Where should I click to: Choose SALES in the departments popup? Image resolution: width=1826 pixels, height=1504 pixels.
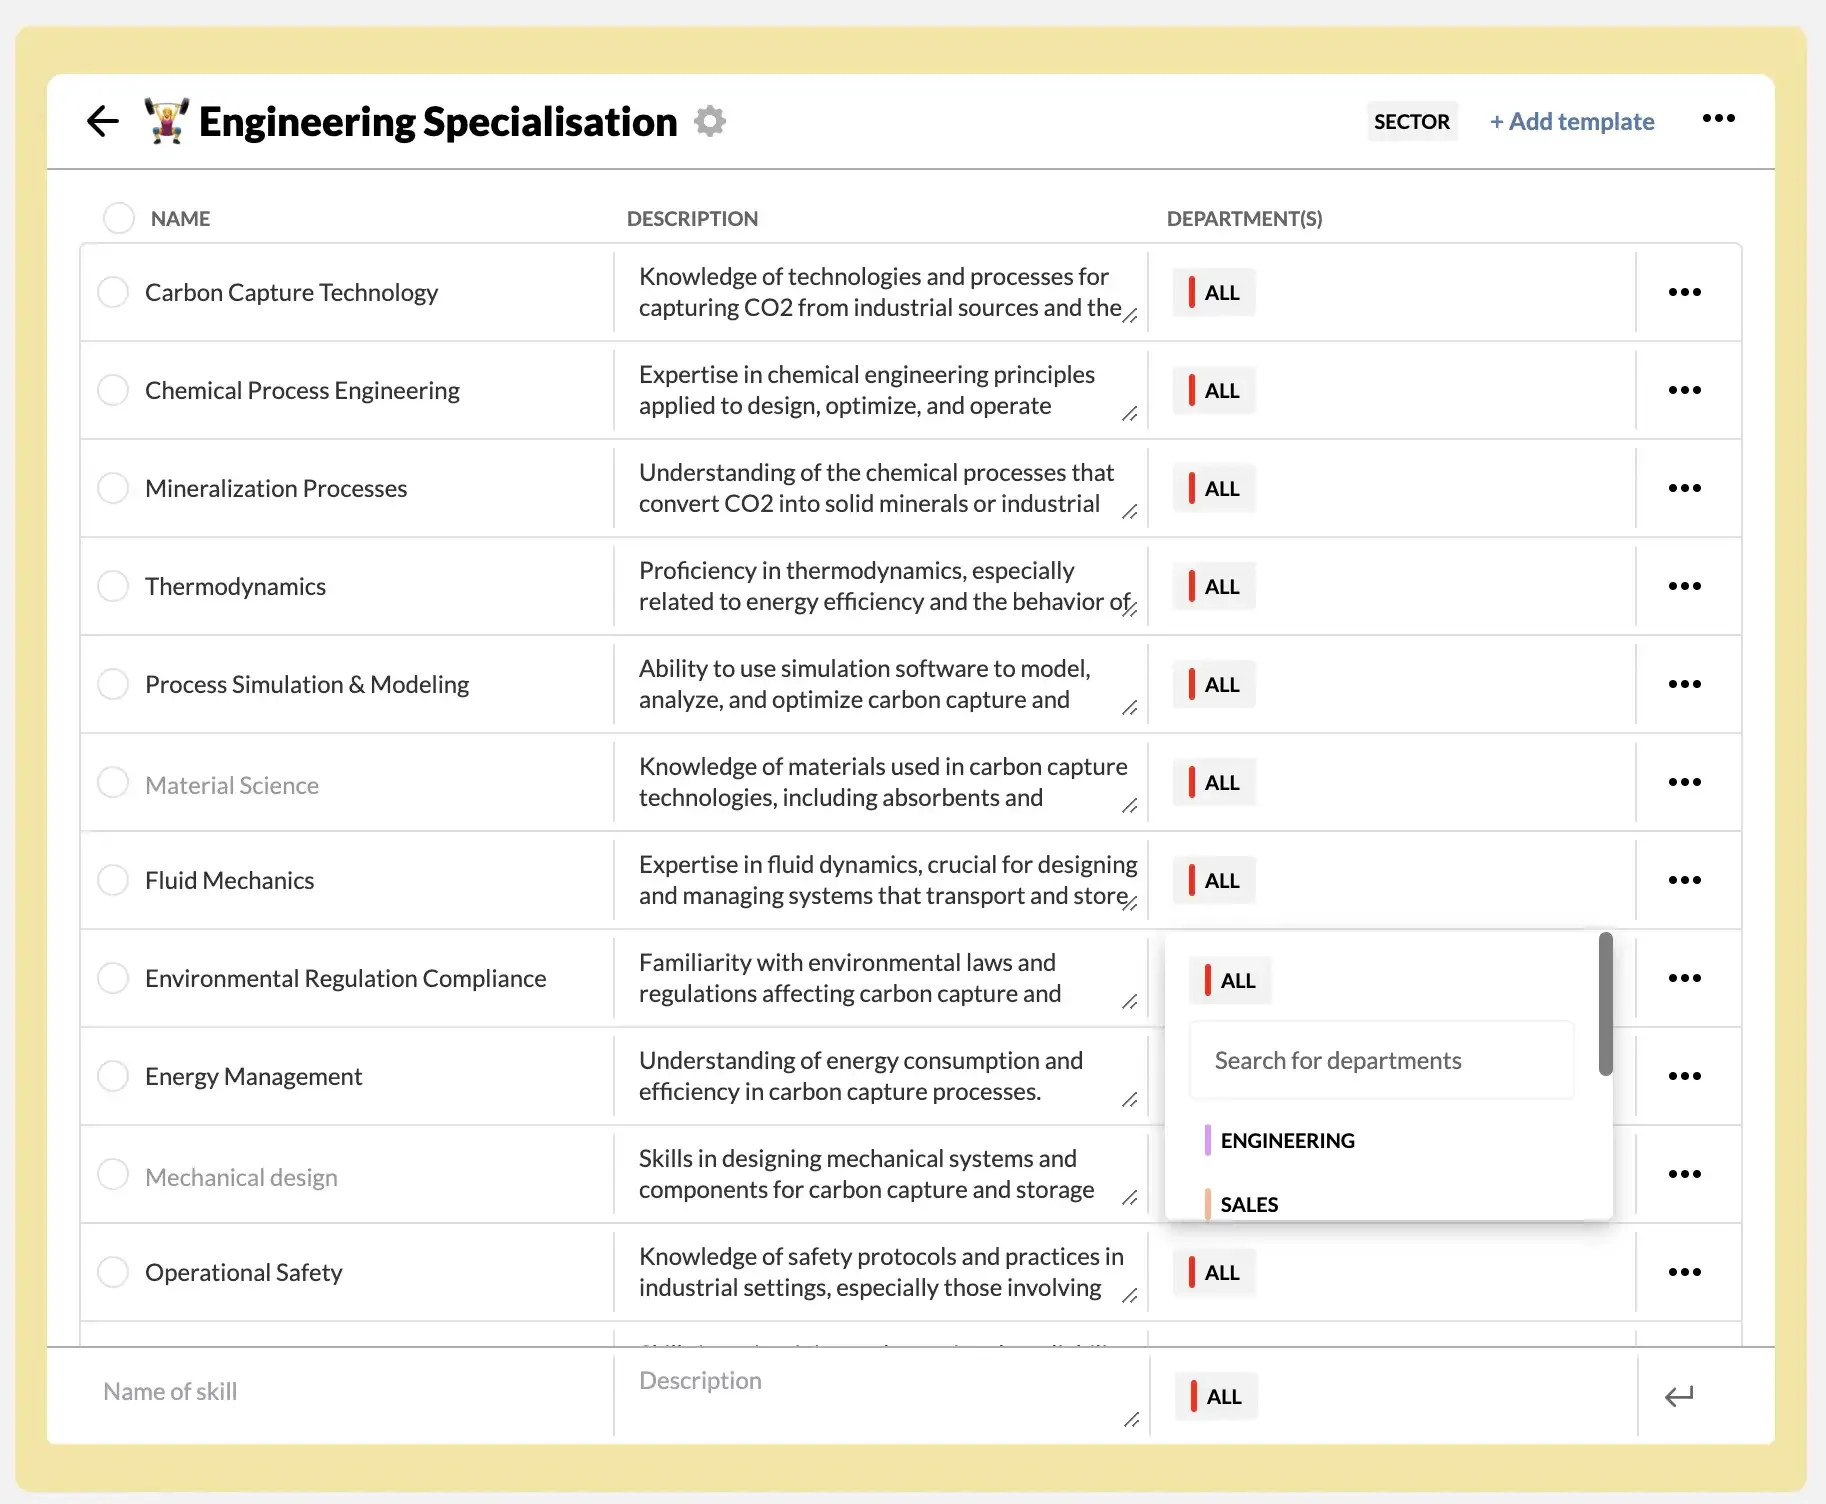[1242, 1204]
